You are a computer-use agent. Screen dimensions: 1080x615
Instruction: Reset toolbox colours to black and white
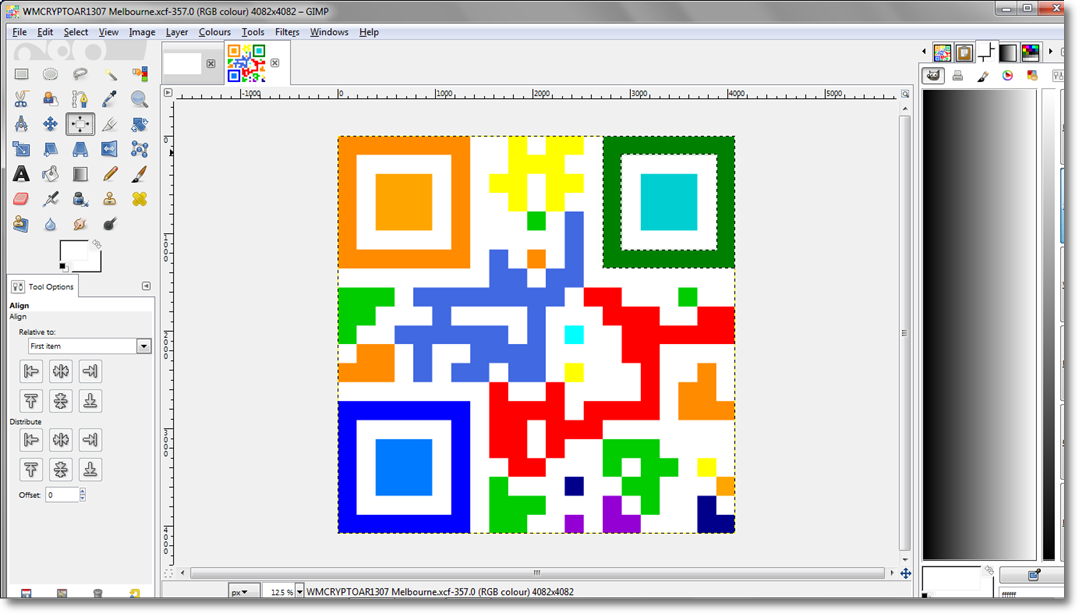pyautogui.click(x=63, y=267)
